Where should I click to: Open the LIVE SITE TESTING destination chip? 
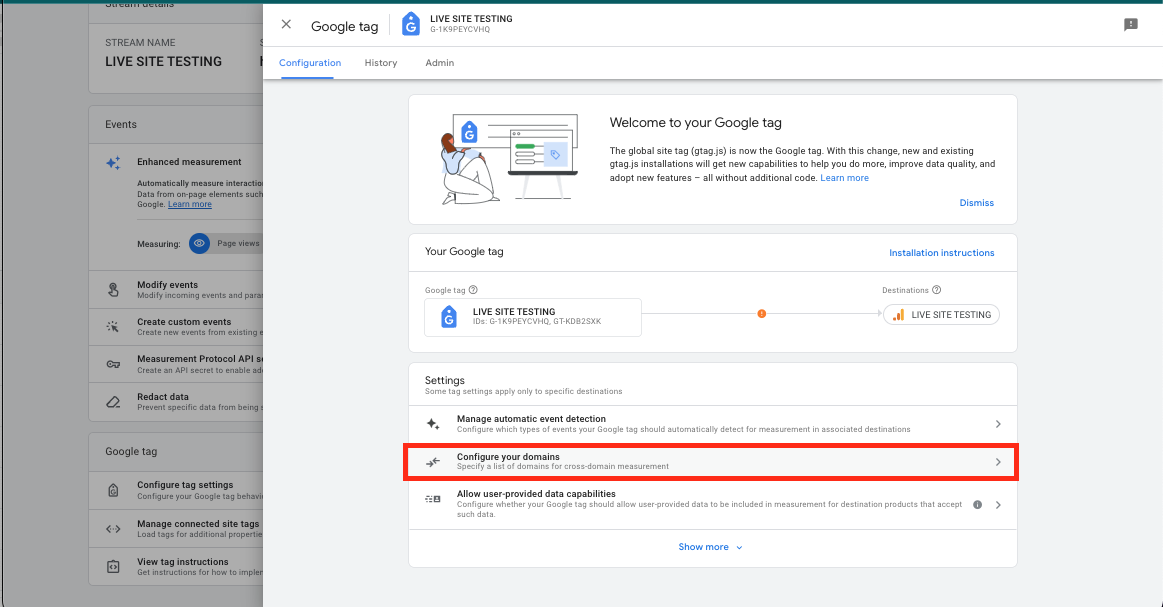941,315
